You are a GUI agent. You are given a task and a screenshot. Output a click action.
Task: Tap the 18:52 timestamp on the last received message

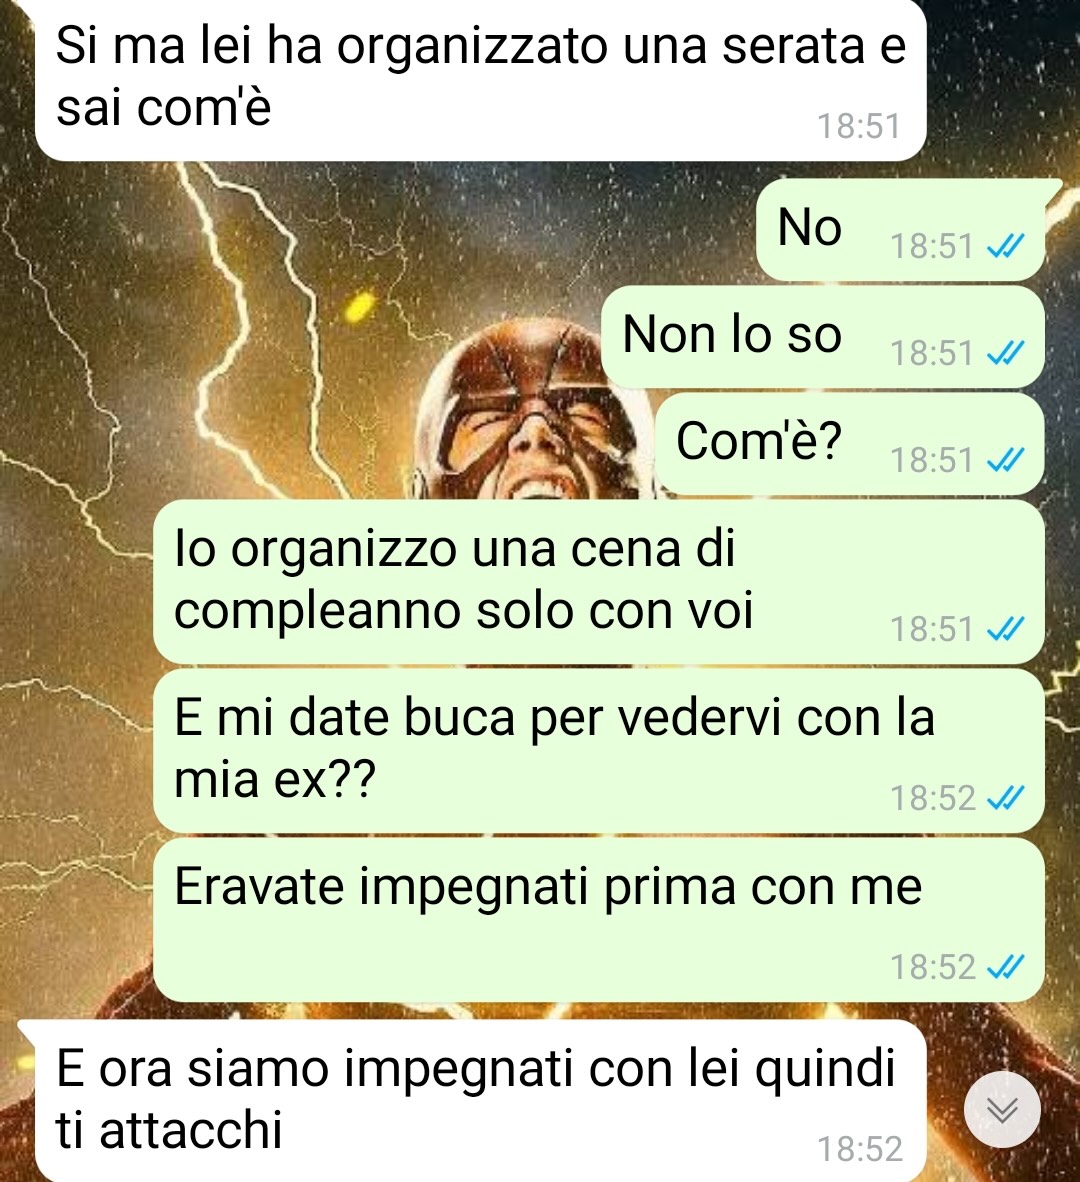tap(860, 1150)
